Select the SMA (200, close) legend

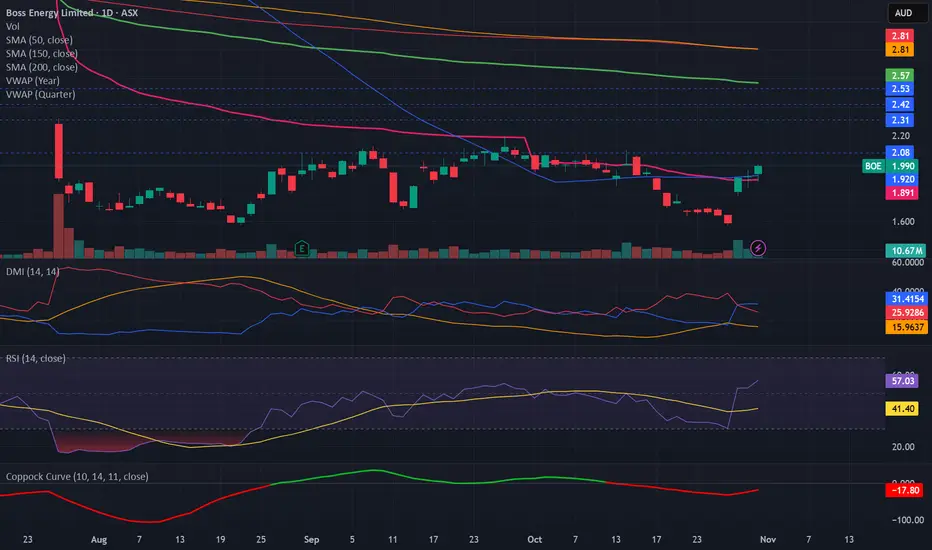coord(42,67)
